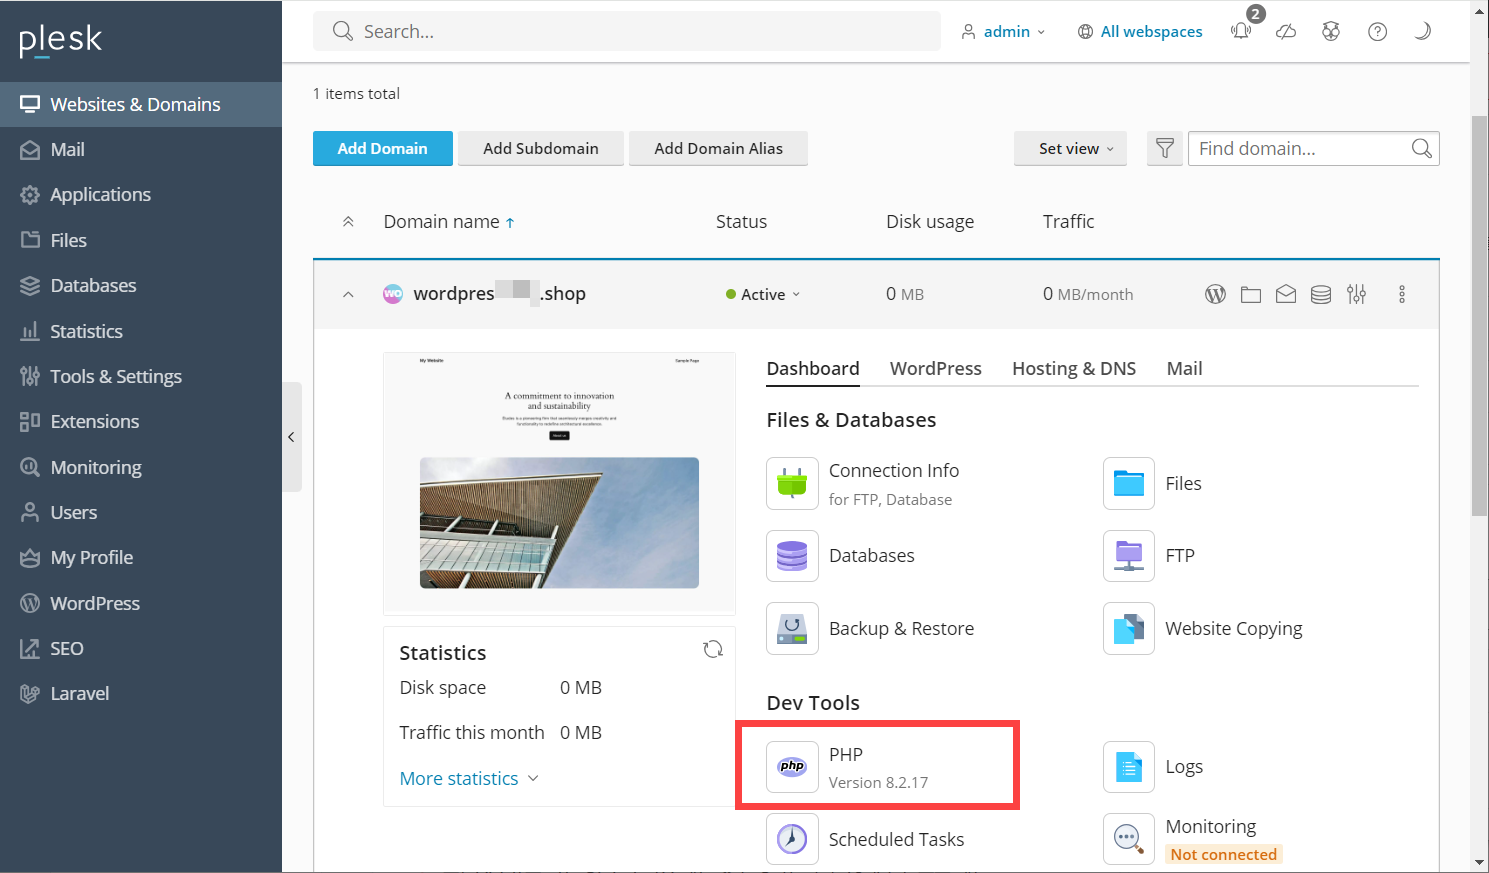
Task: Click the website preview thumbnail
Action: point(559,483)
